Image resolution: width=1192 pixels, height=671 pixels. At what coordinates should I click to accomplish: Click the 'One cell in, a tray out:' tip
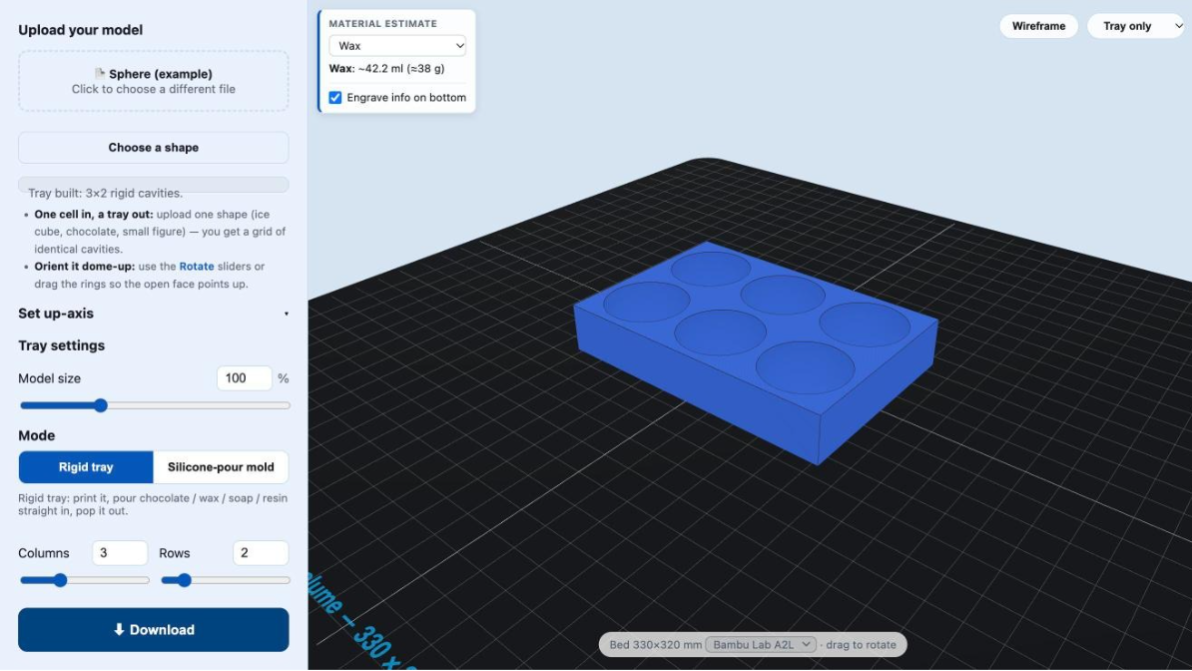point(94,214)
